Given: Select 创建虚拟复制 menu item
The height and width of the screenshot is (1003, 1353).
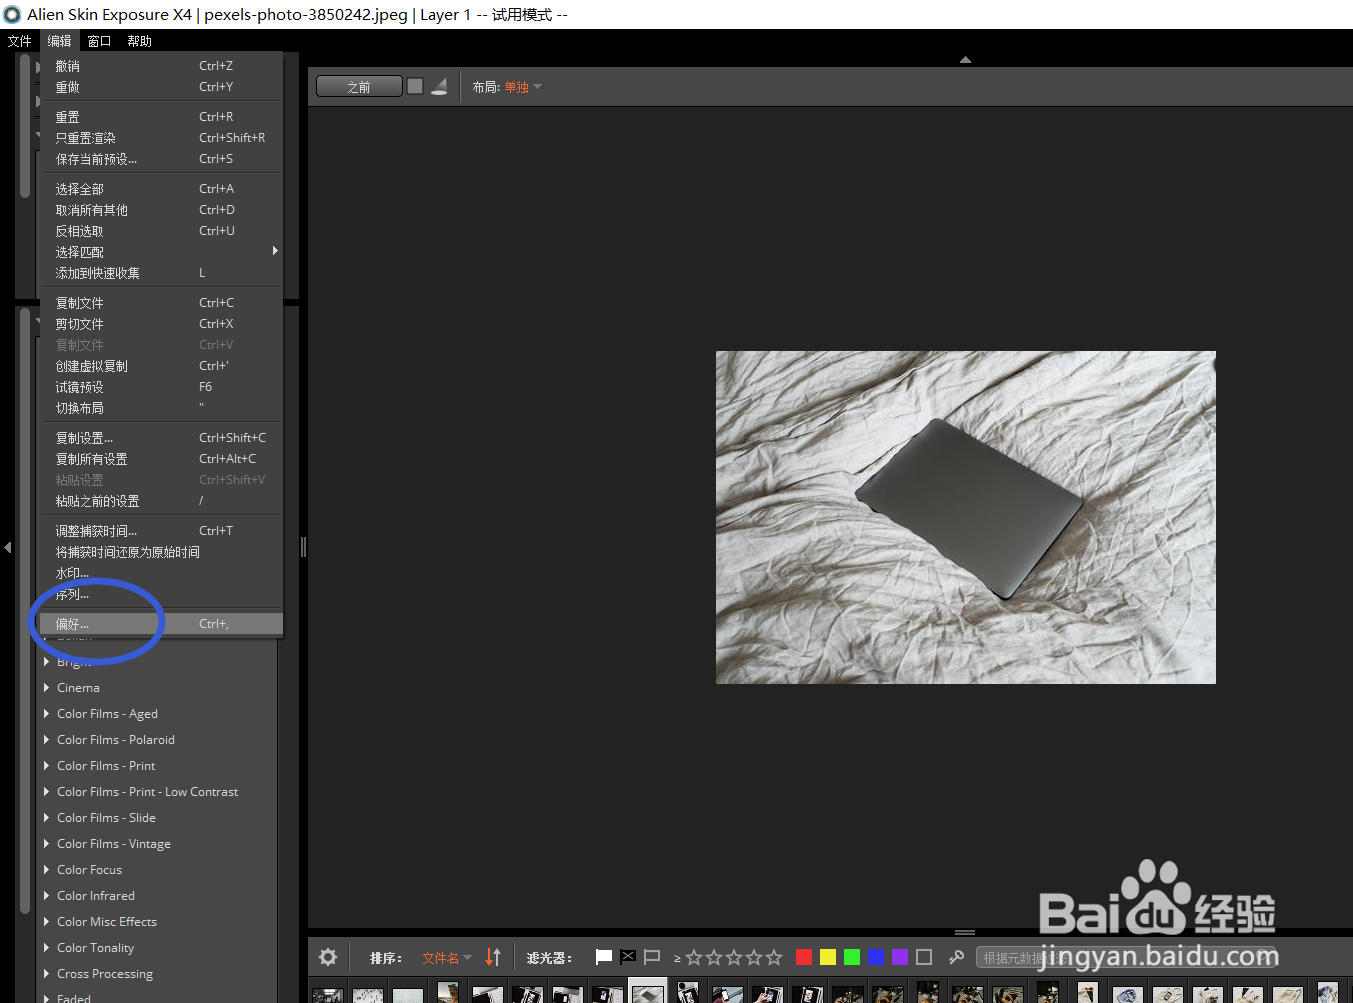Looking at the screenshot, I should pos(161,366).
